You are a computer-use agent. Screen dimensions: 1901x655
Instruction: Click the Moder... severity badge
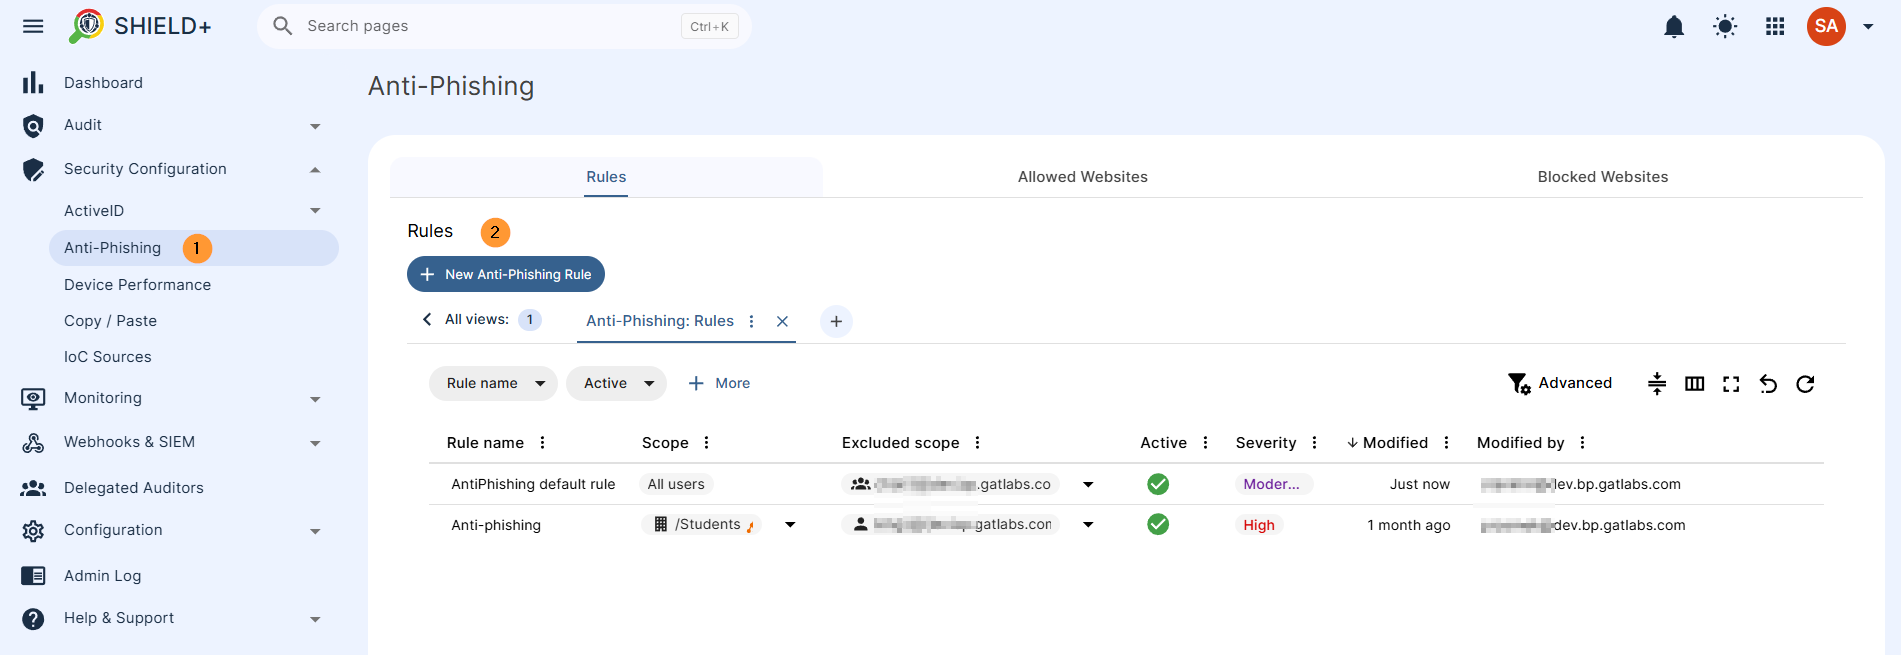click(x=1272, y=484)
